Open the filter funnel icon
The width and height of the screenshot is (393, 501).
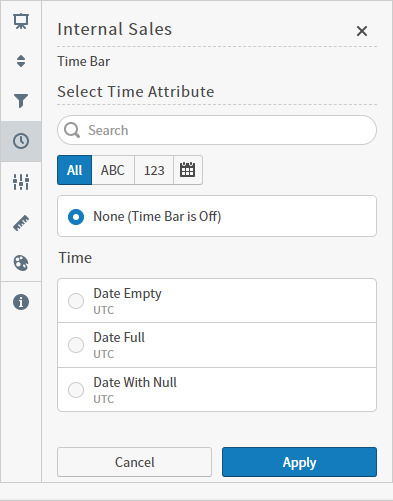[x=21, y=101]
